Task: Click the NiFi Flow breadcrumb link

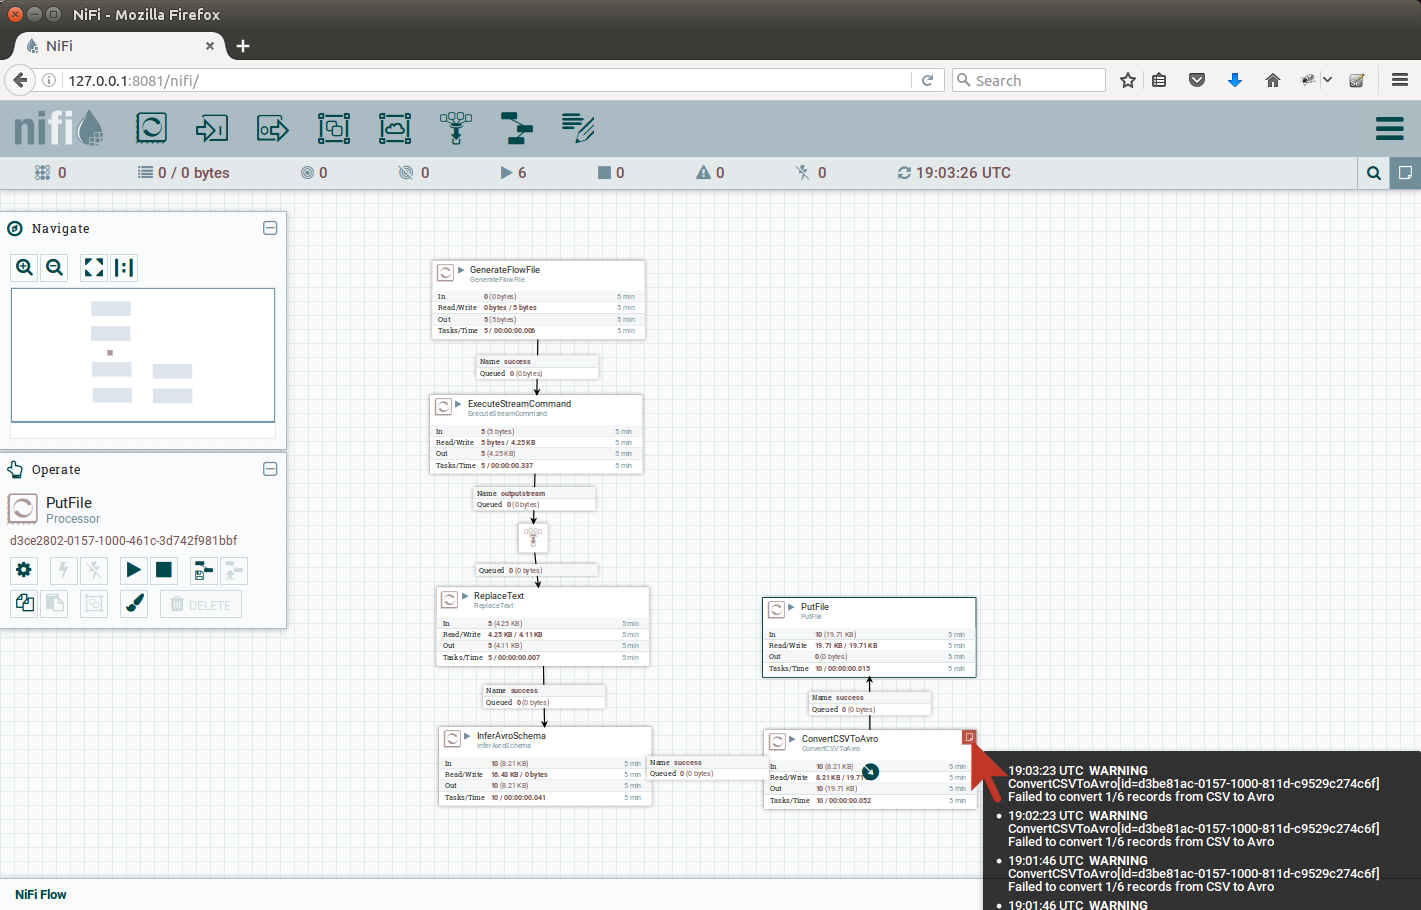Action: tap(41, 894)
